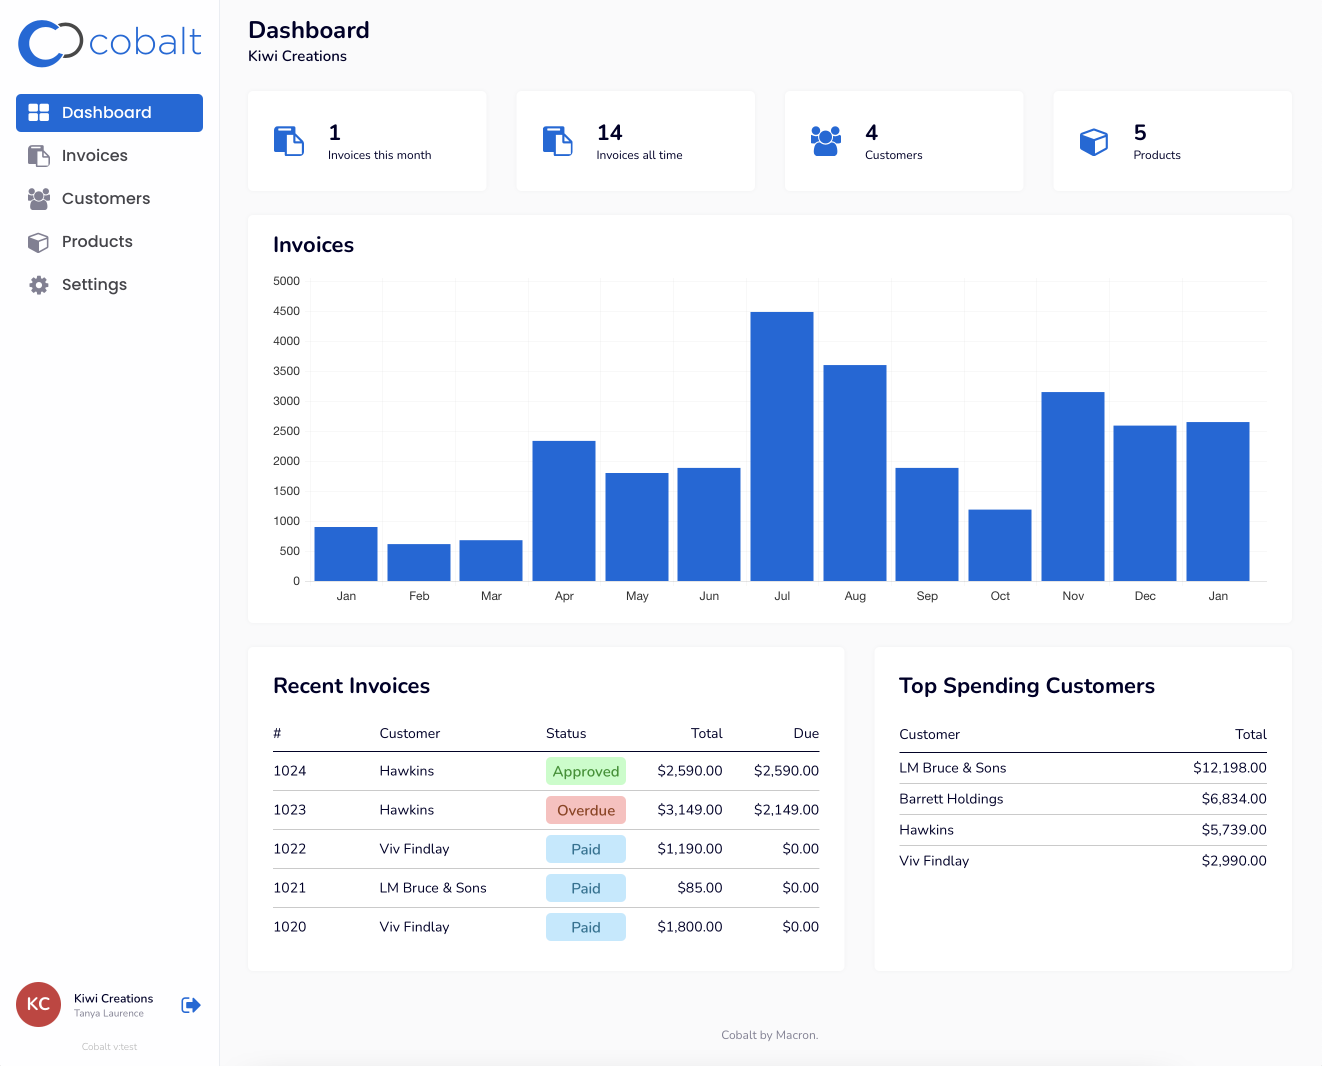Go to Customers in the sidebar
Viewport: 1322px width, 1066px height.
click(105, 199)
